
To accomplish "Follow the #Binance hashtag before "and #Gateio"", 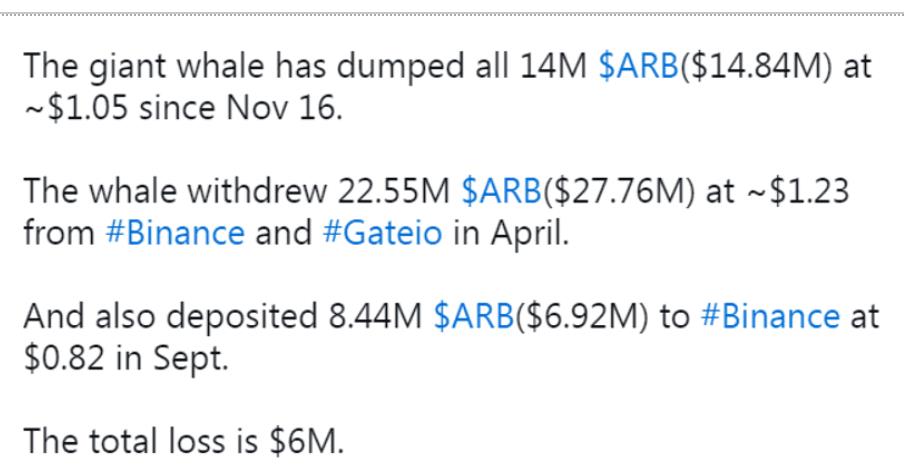I will coord(175,233).
